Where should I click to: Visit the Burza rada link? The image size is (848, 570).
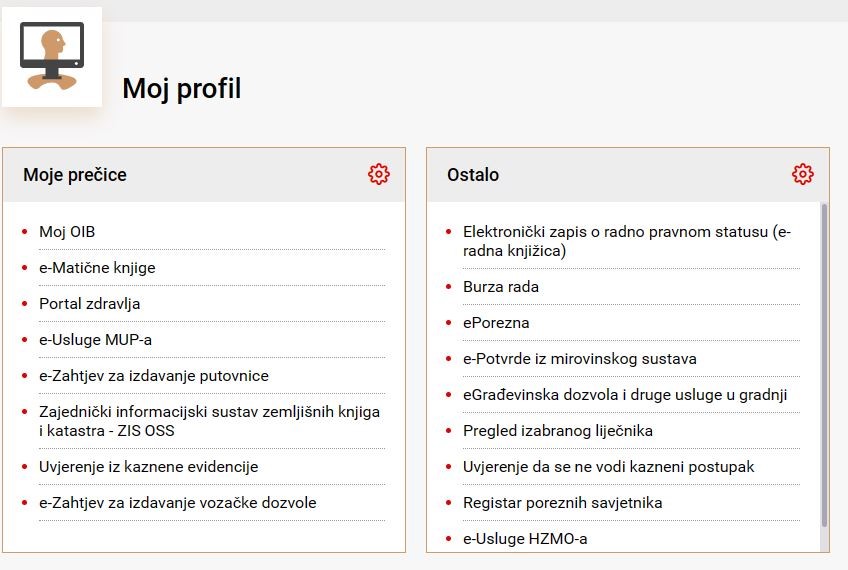click(501, 287)
